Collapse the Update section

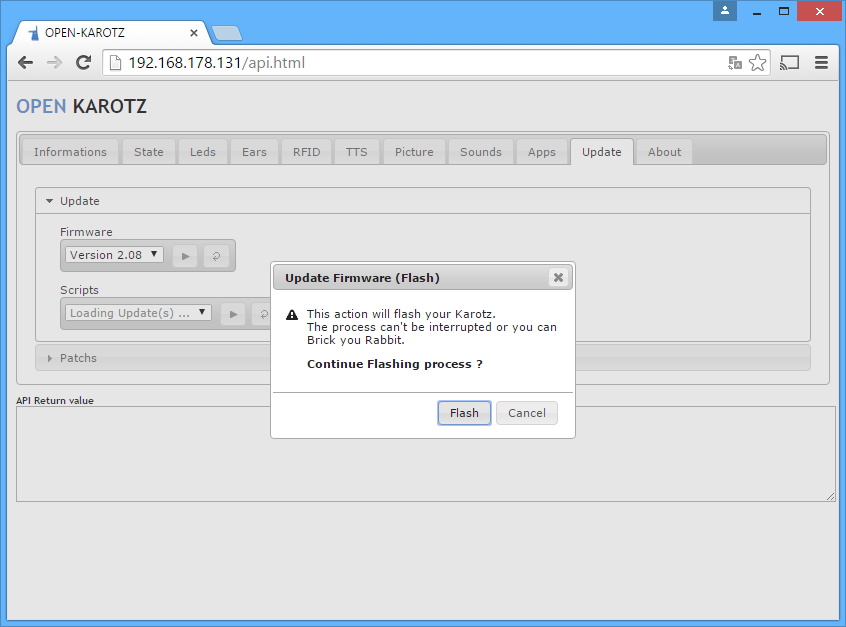[x=423, y=201]
